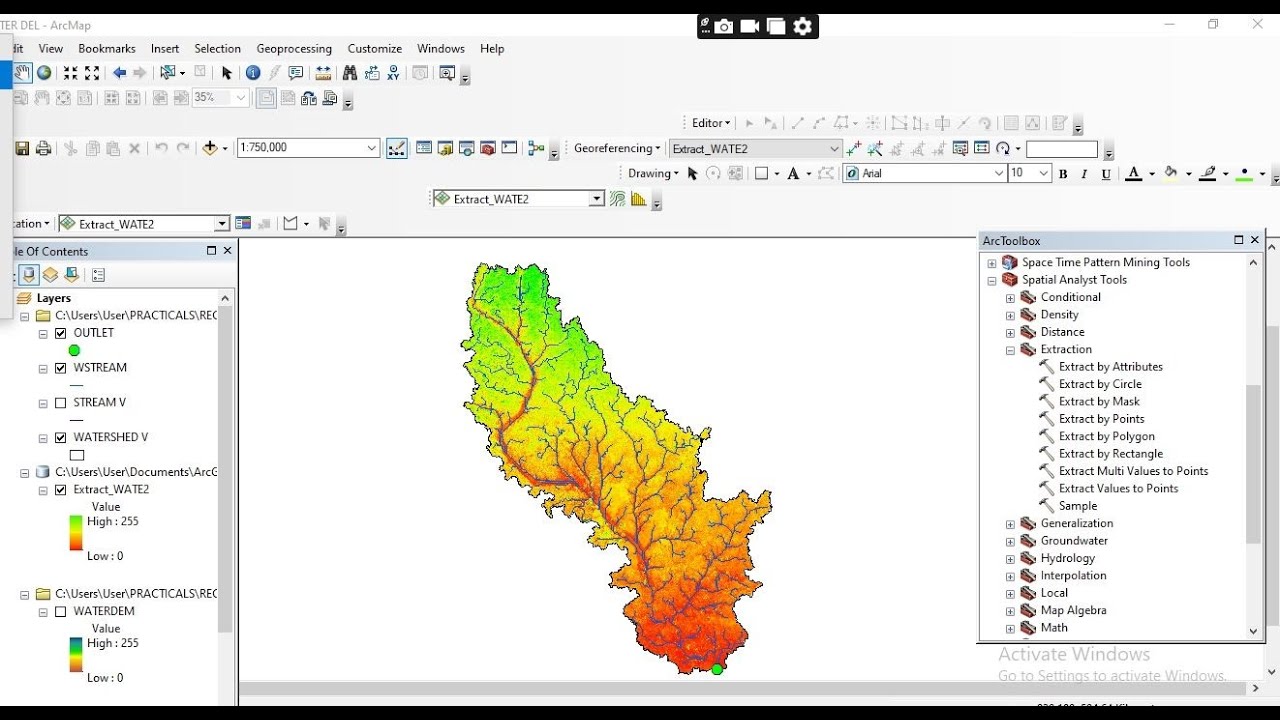Select the Extract by Mask tool
Image resolution: width=1280 pixels, height=720 pixels.
point(1099,402)
